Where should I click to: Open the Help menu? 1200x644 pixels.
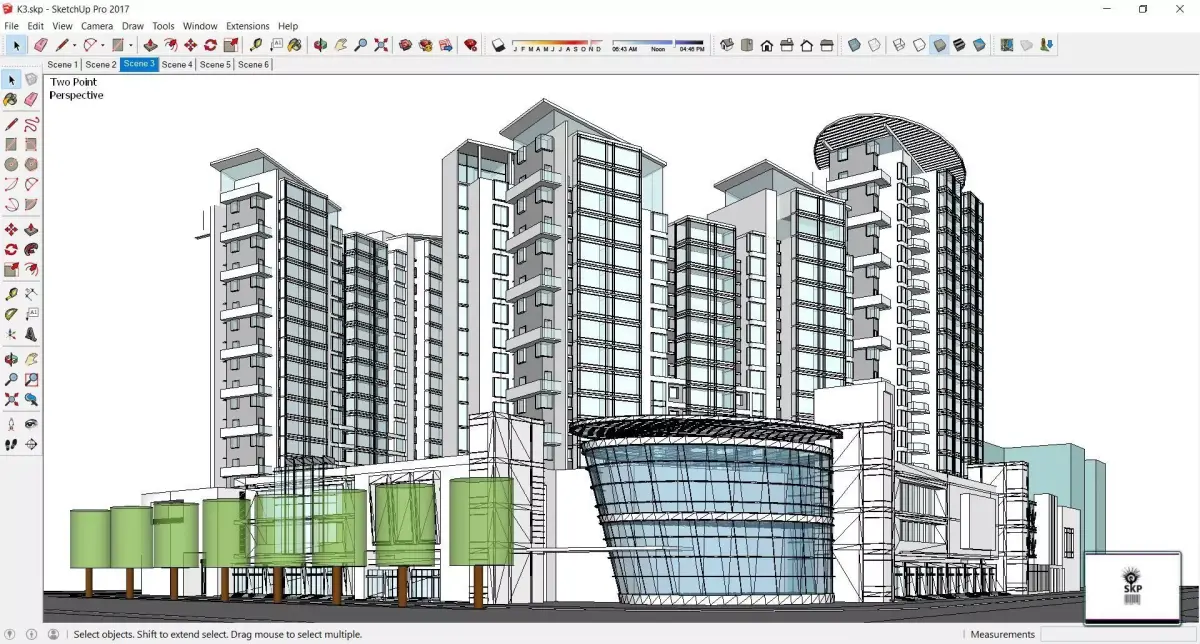(x=288, y=26)
